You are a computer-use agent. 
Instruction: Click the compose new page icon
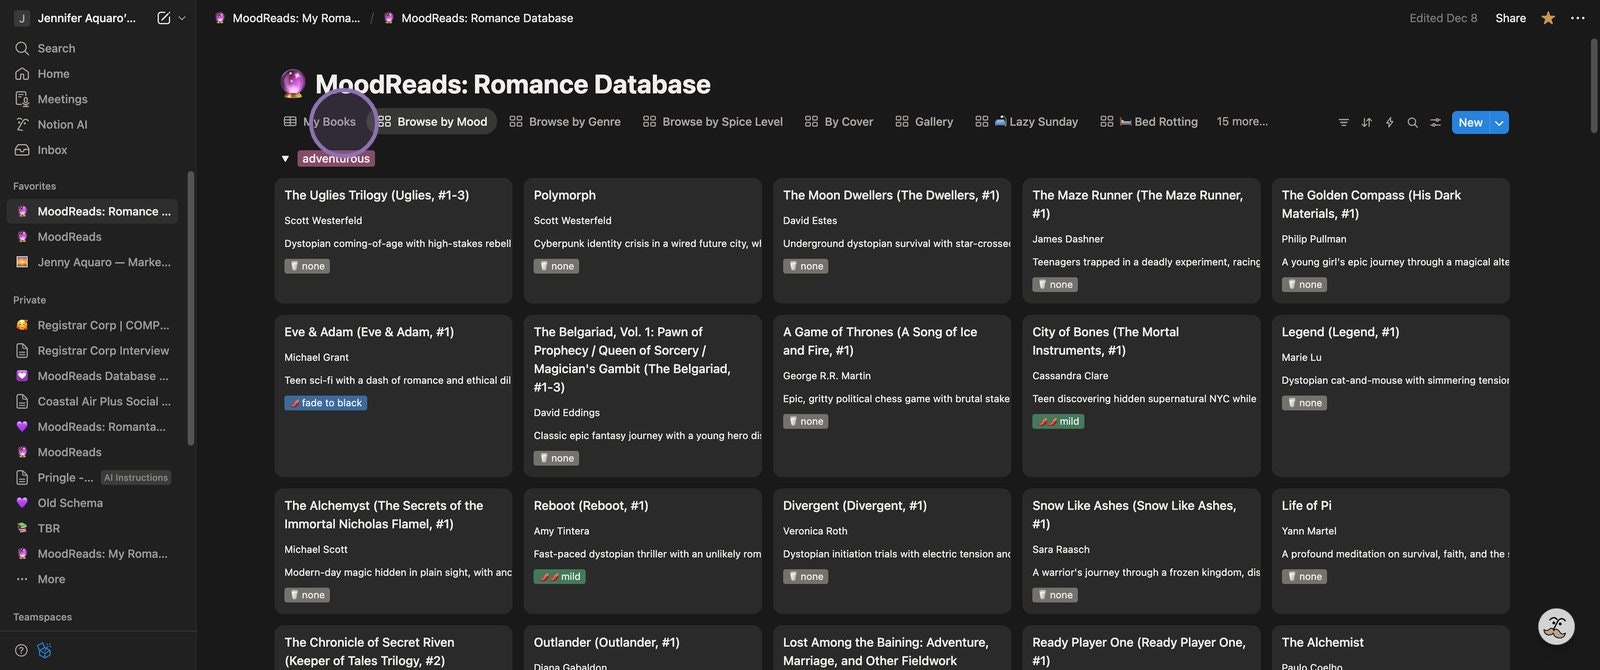163,18
